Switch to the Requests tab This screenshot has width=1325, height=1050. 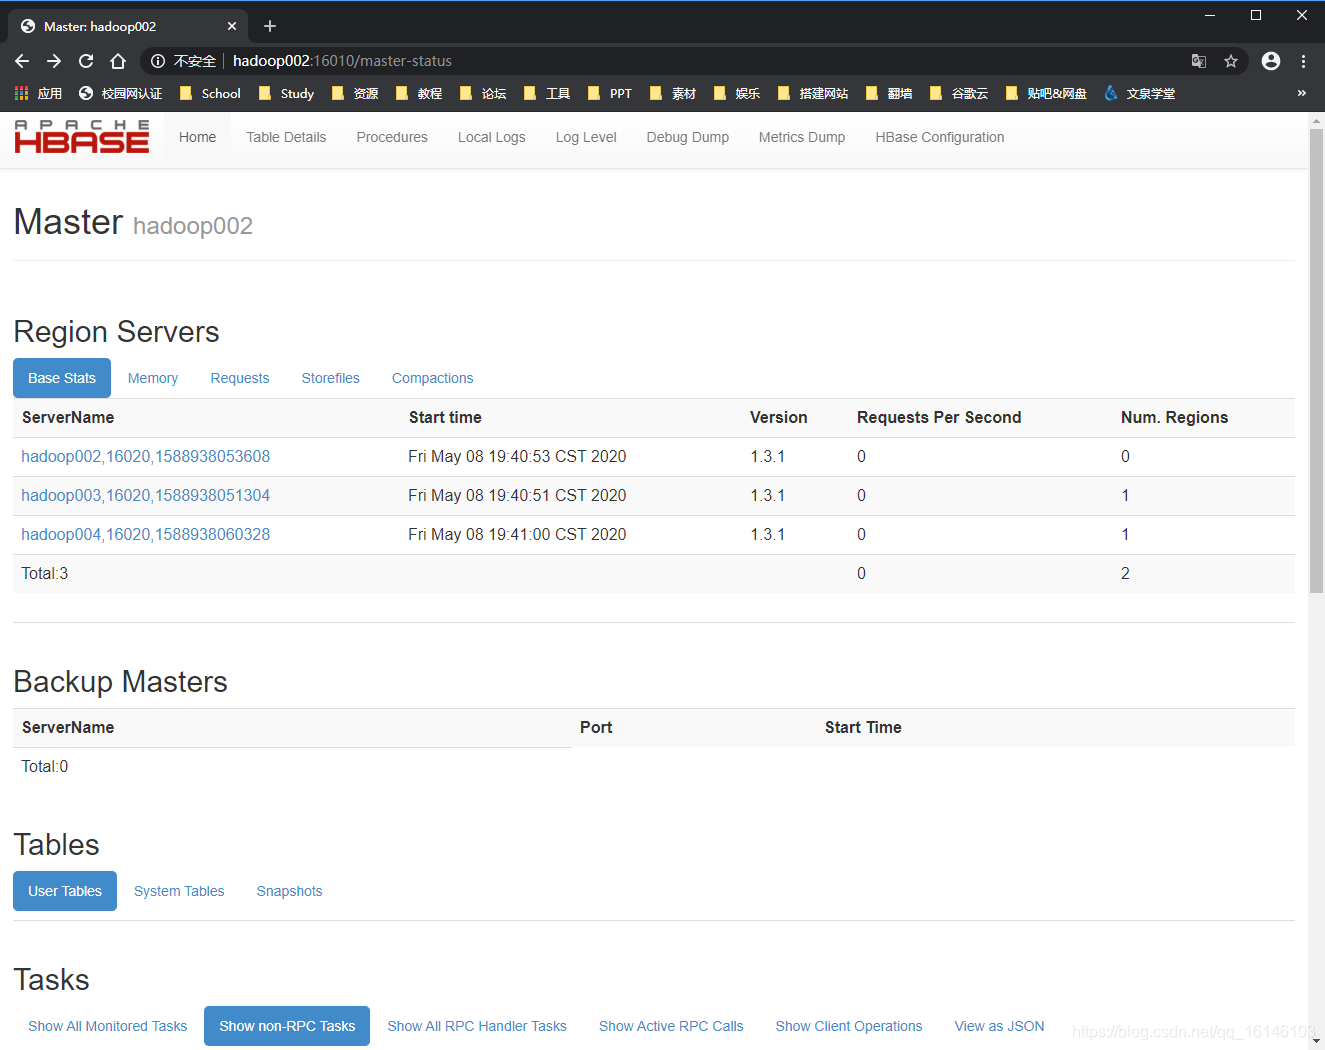[240, 378]
